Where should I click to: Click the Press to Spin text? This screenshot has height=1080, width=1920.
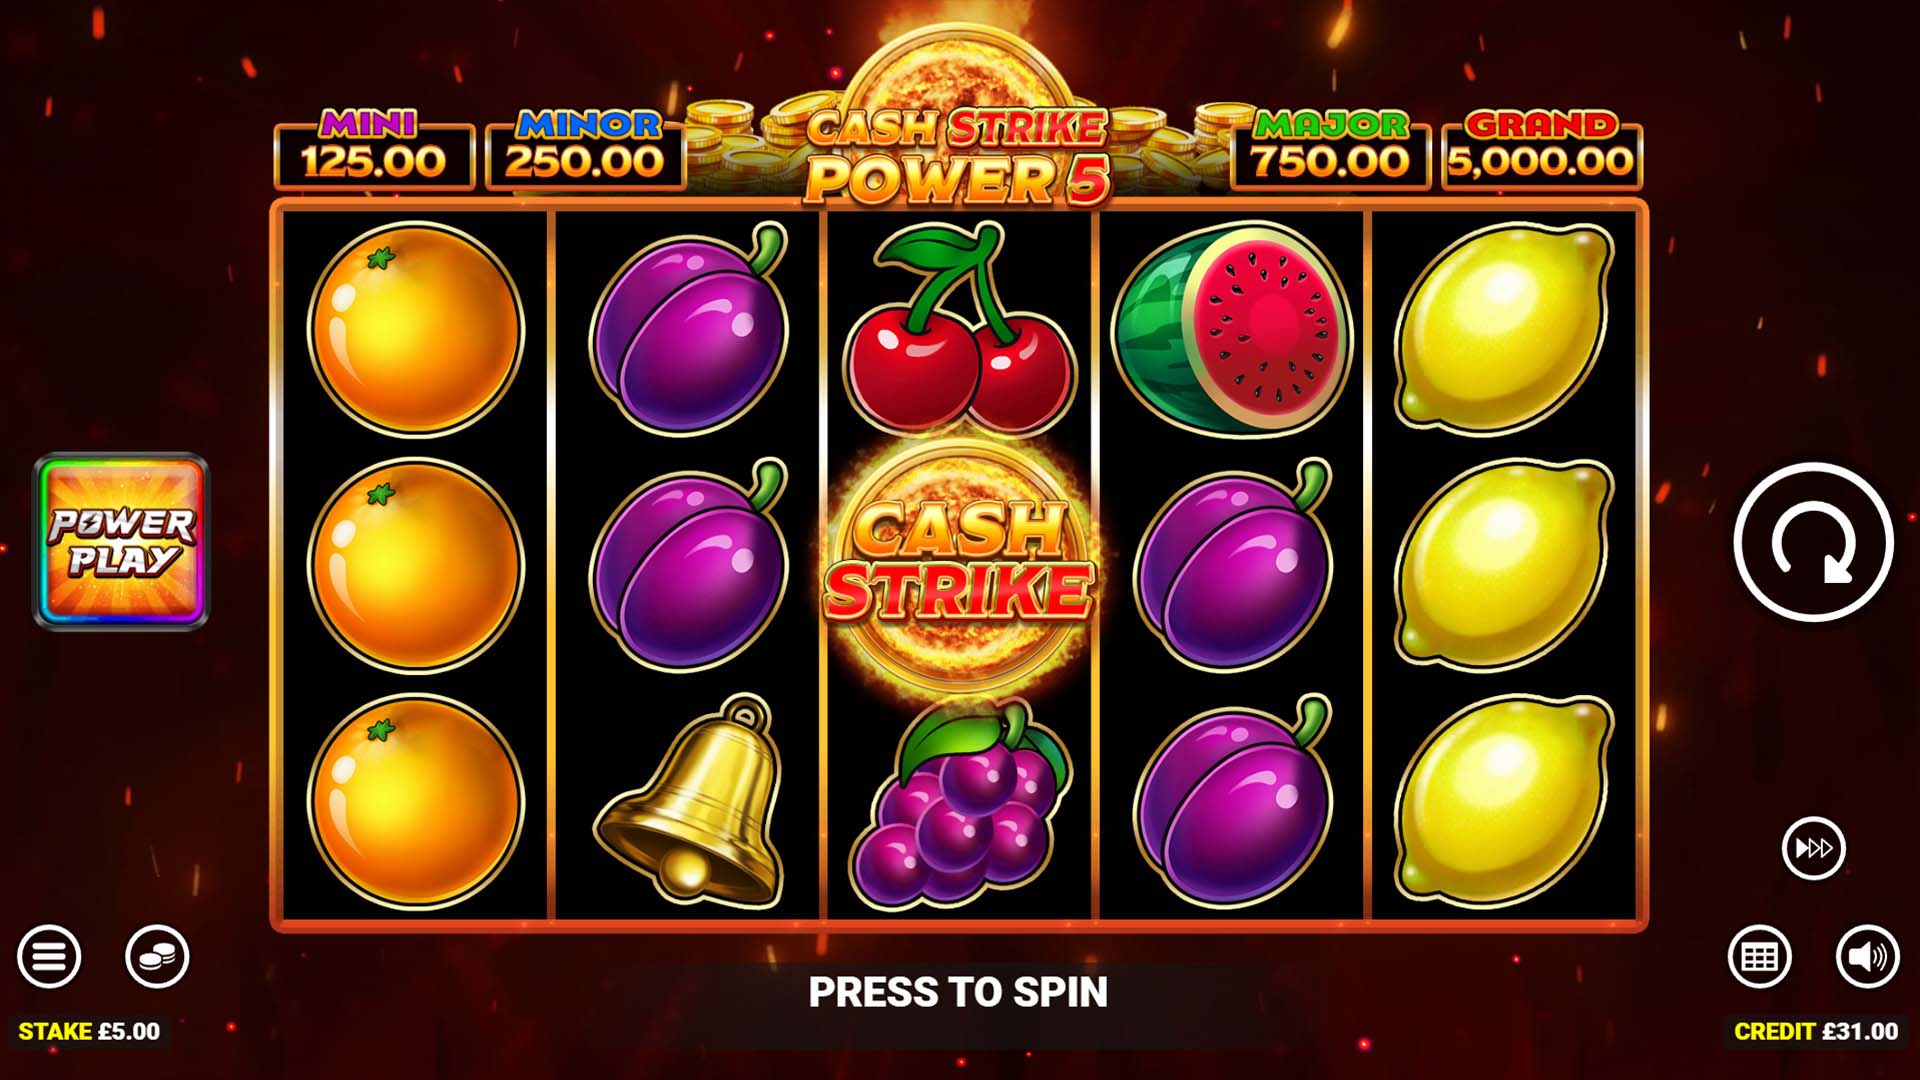click(x=958, y=993)
